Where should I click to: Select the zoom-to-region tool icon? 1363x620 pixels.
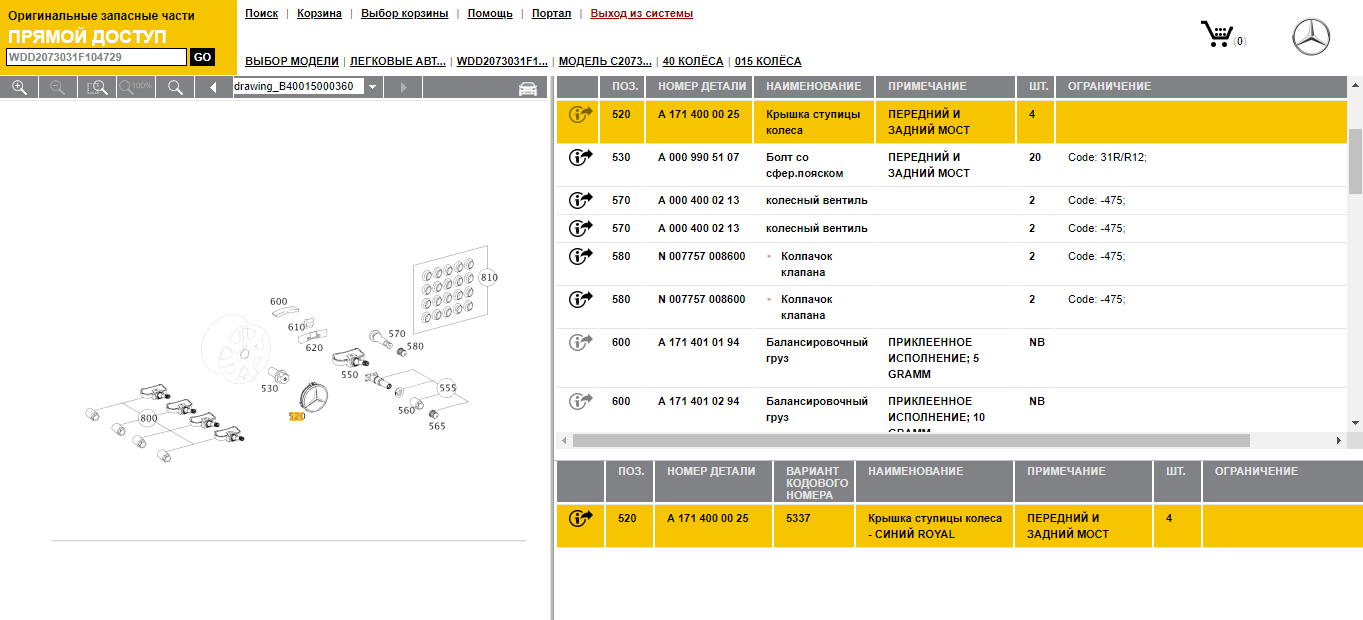(x=97, y=88)
